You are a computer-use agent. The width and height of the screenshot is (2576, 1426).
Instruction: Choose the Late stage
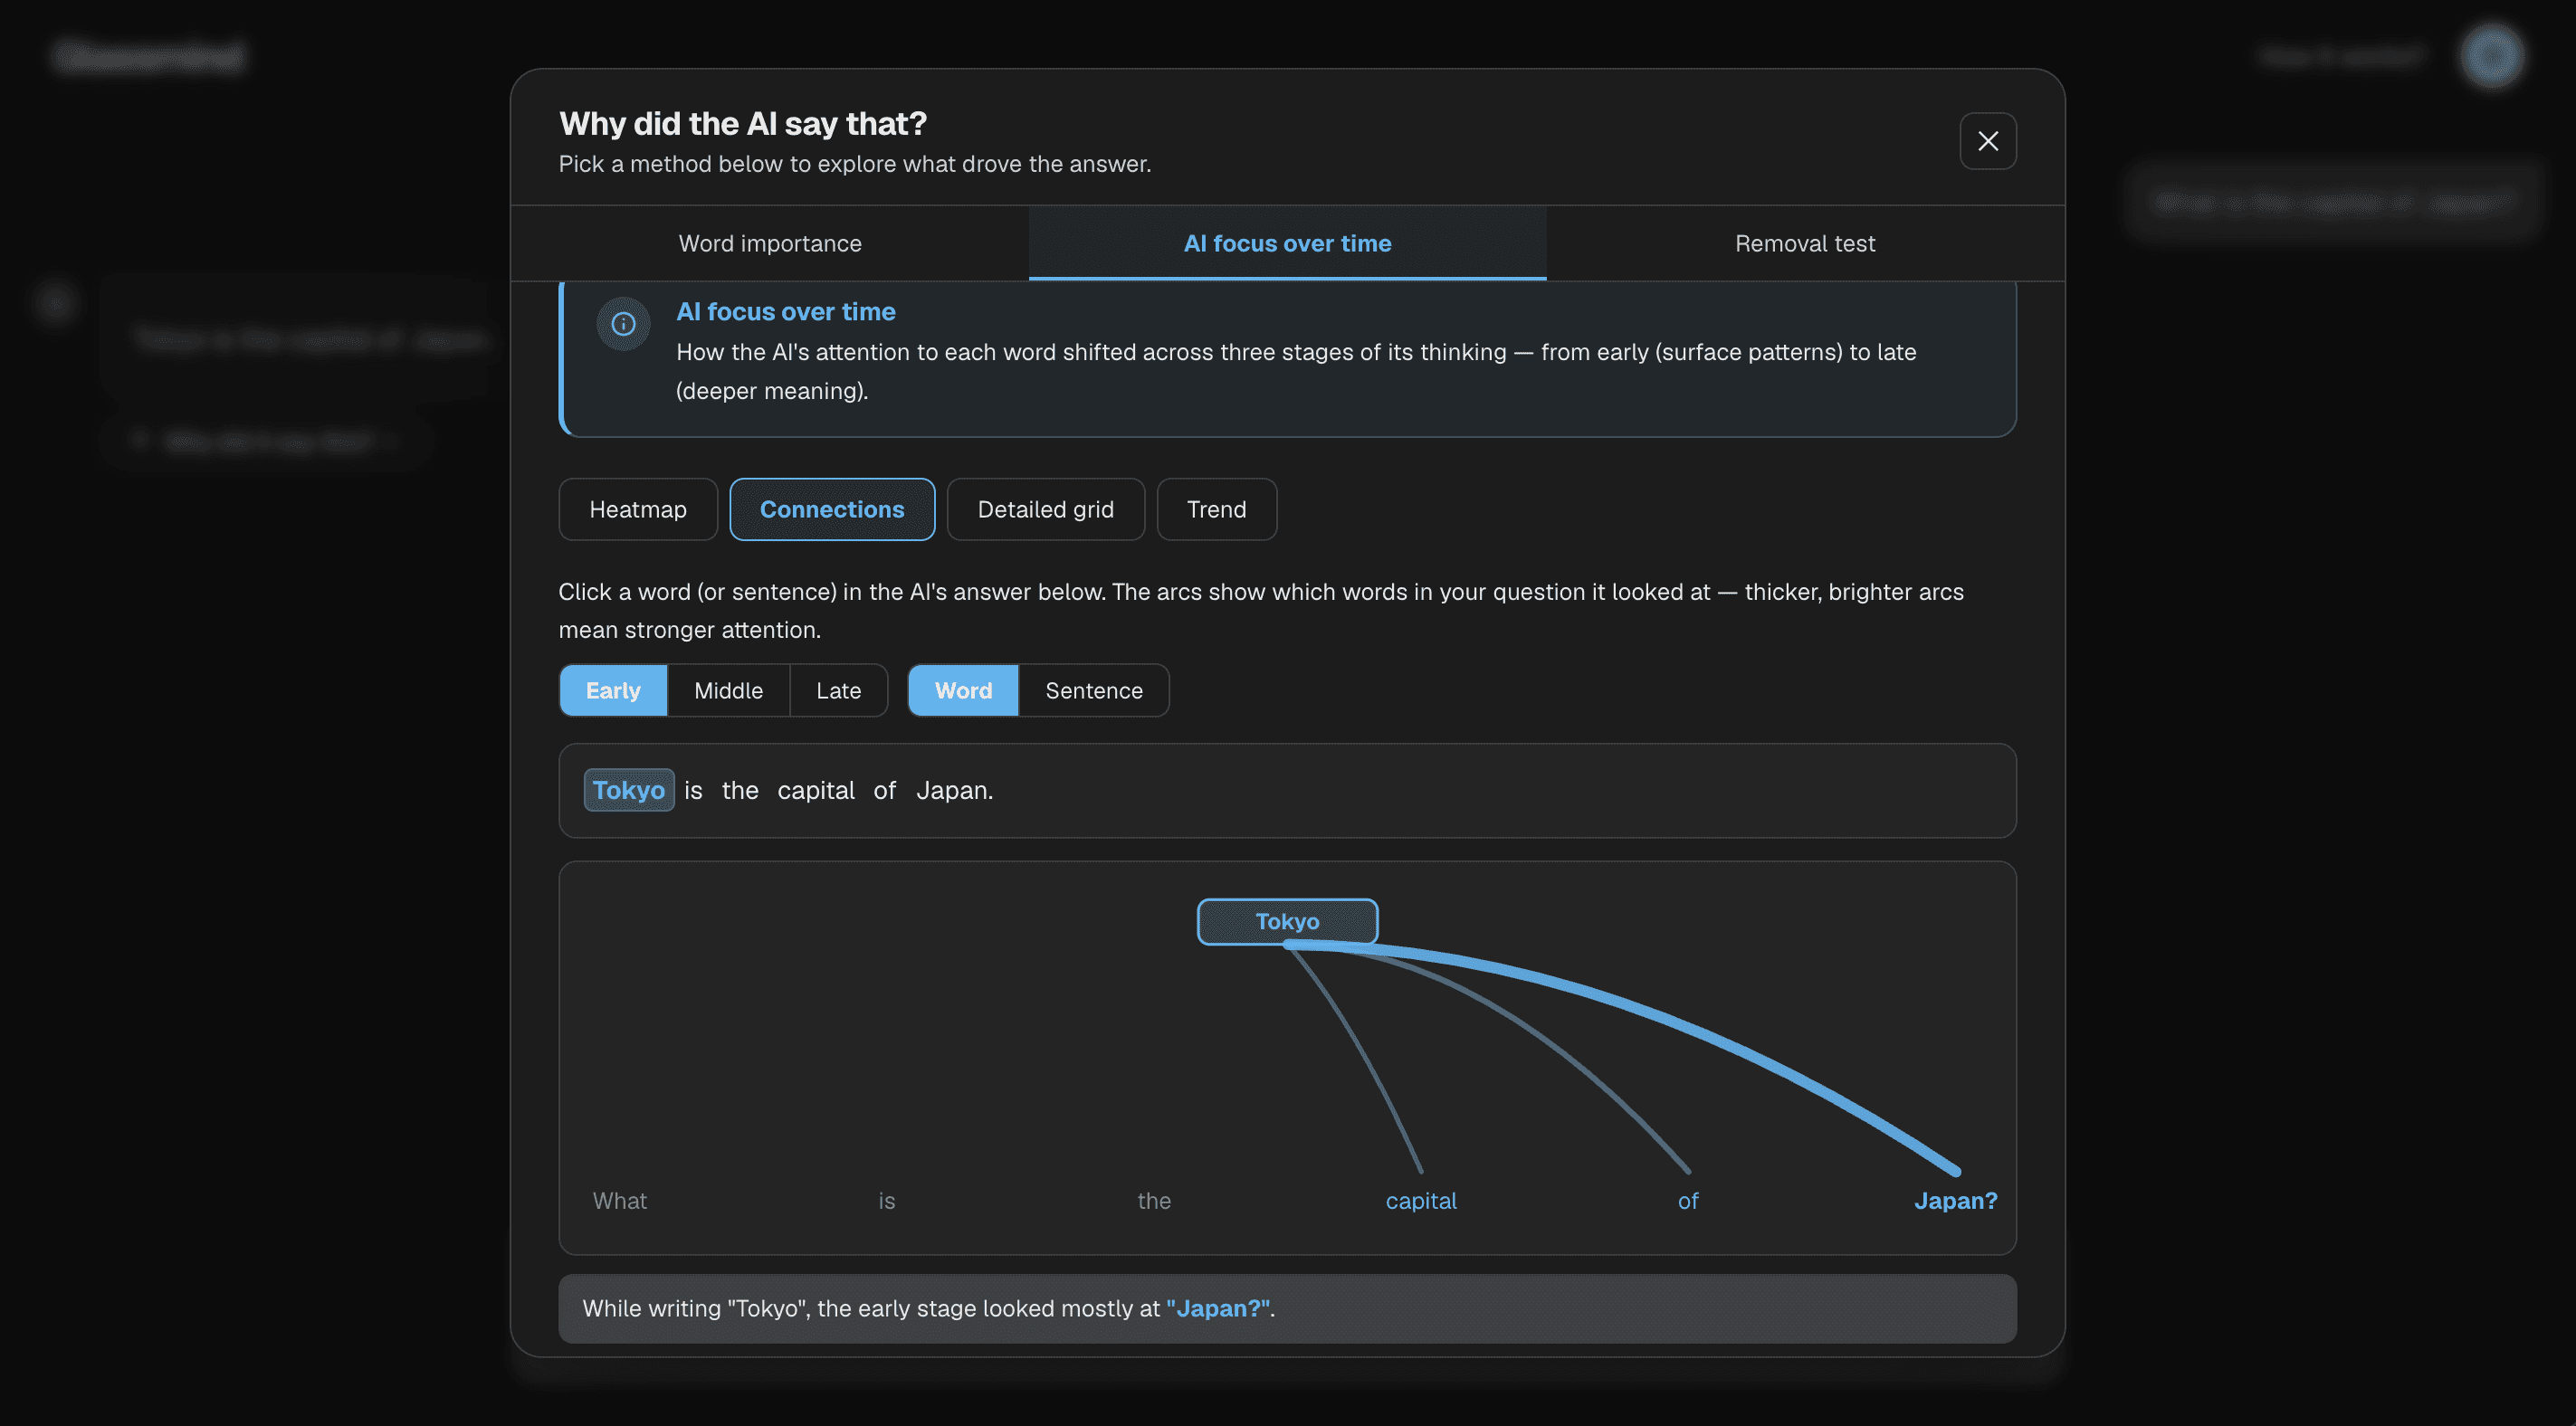838,690
